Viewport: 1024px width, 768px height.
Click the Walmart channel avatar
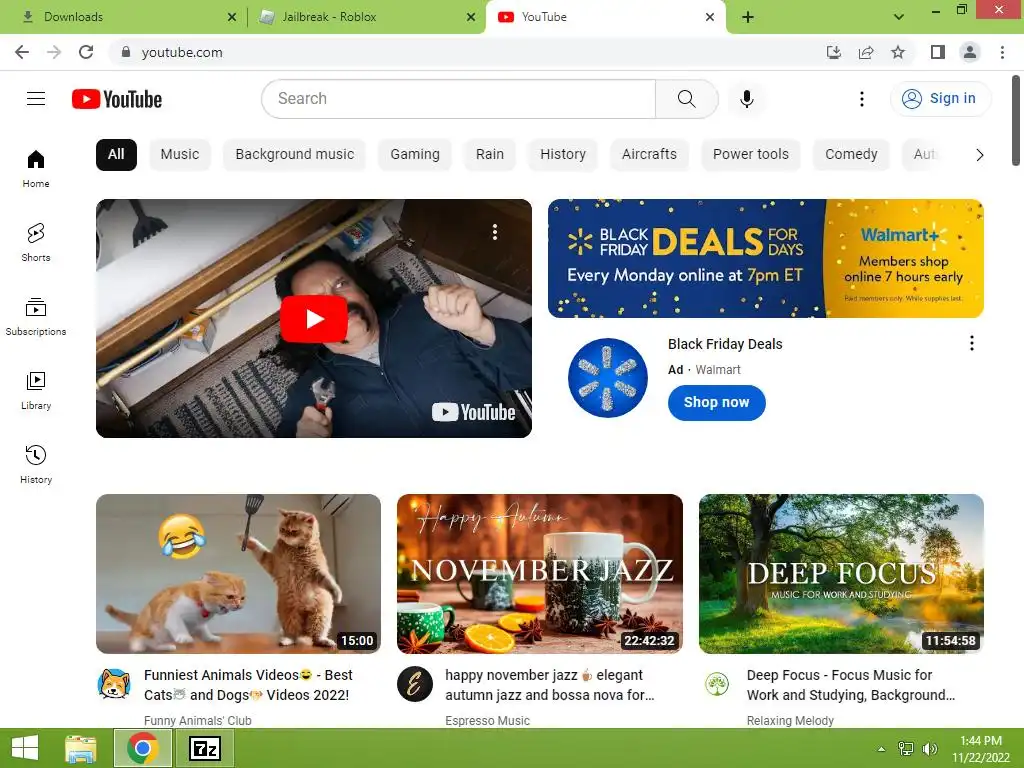pos(607,378)
